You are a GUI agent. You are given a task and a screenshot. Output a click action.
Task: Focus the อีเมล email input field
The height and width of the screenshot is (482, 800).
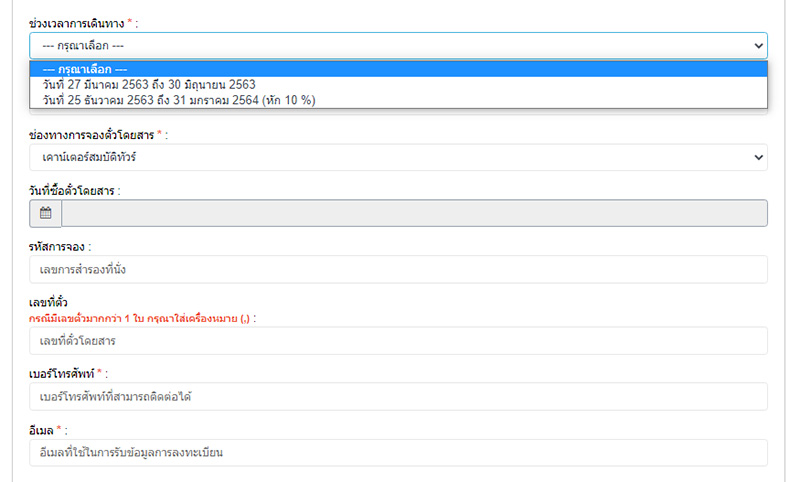click(x=398, y=452)
